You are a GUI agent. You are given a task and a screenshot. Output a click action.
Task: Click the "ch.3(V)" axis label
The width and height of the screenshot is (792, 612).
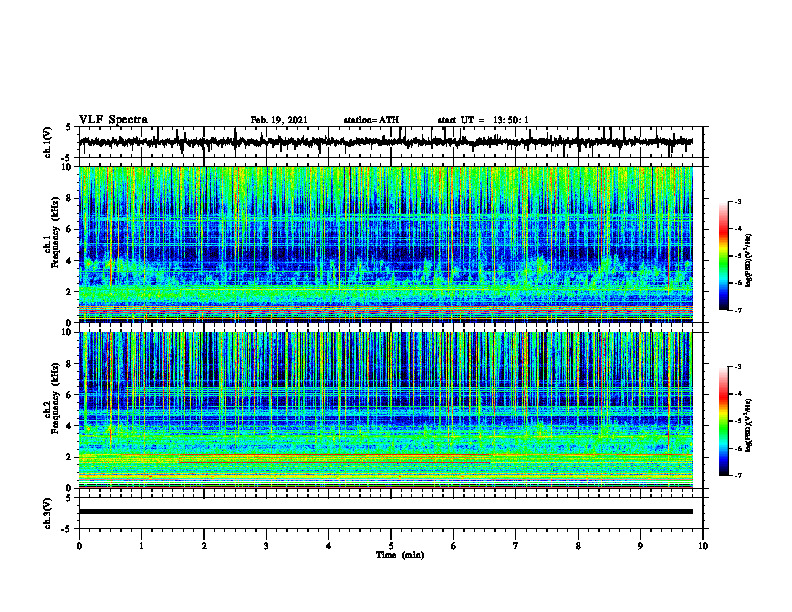48,513
